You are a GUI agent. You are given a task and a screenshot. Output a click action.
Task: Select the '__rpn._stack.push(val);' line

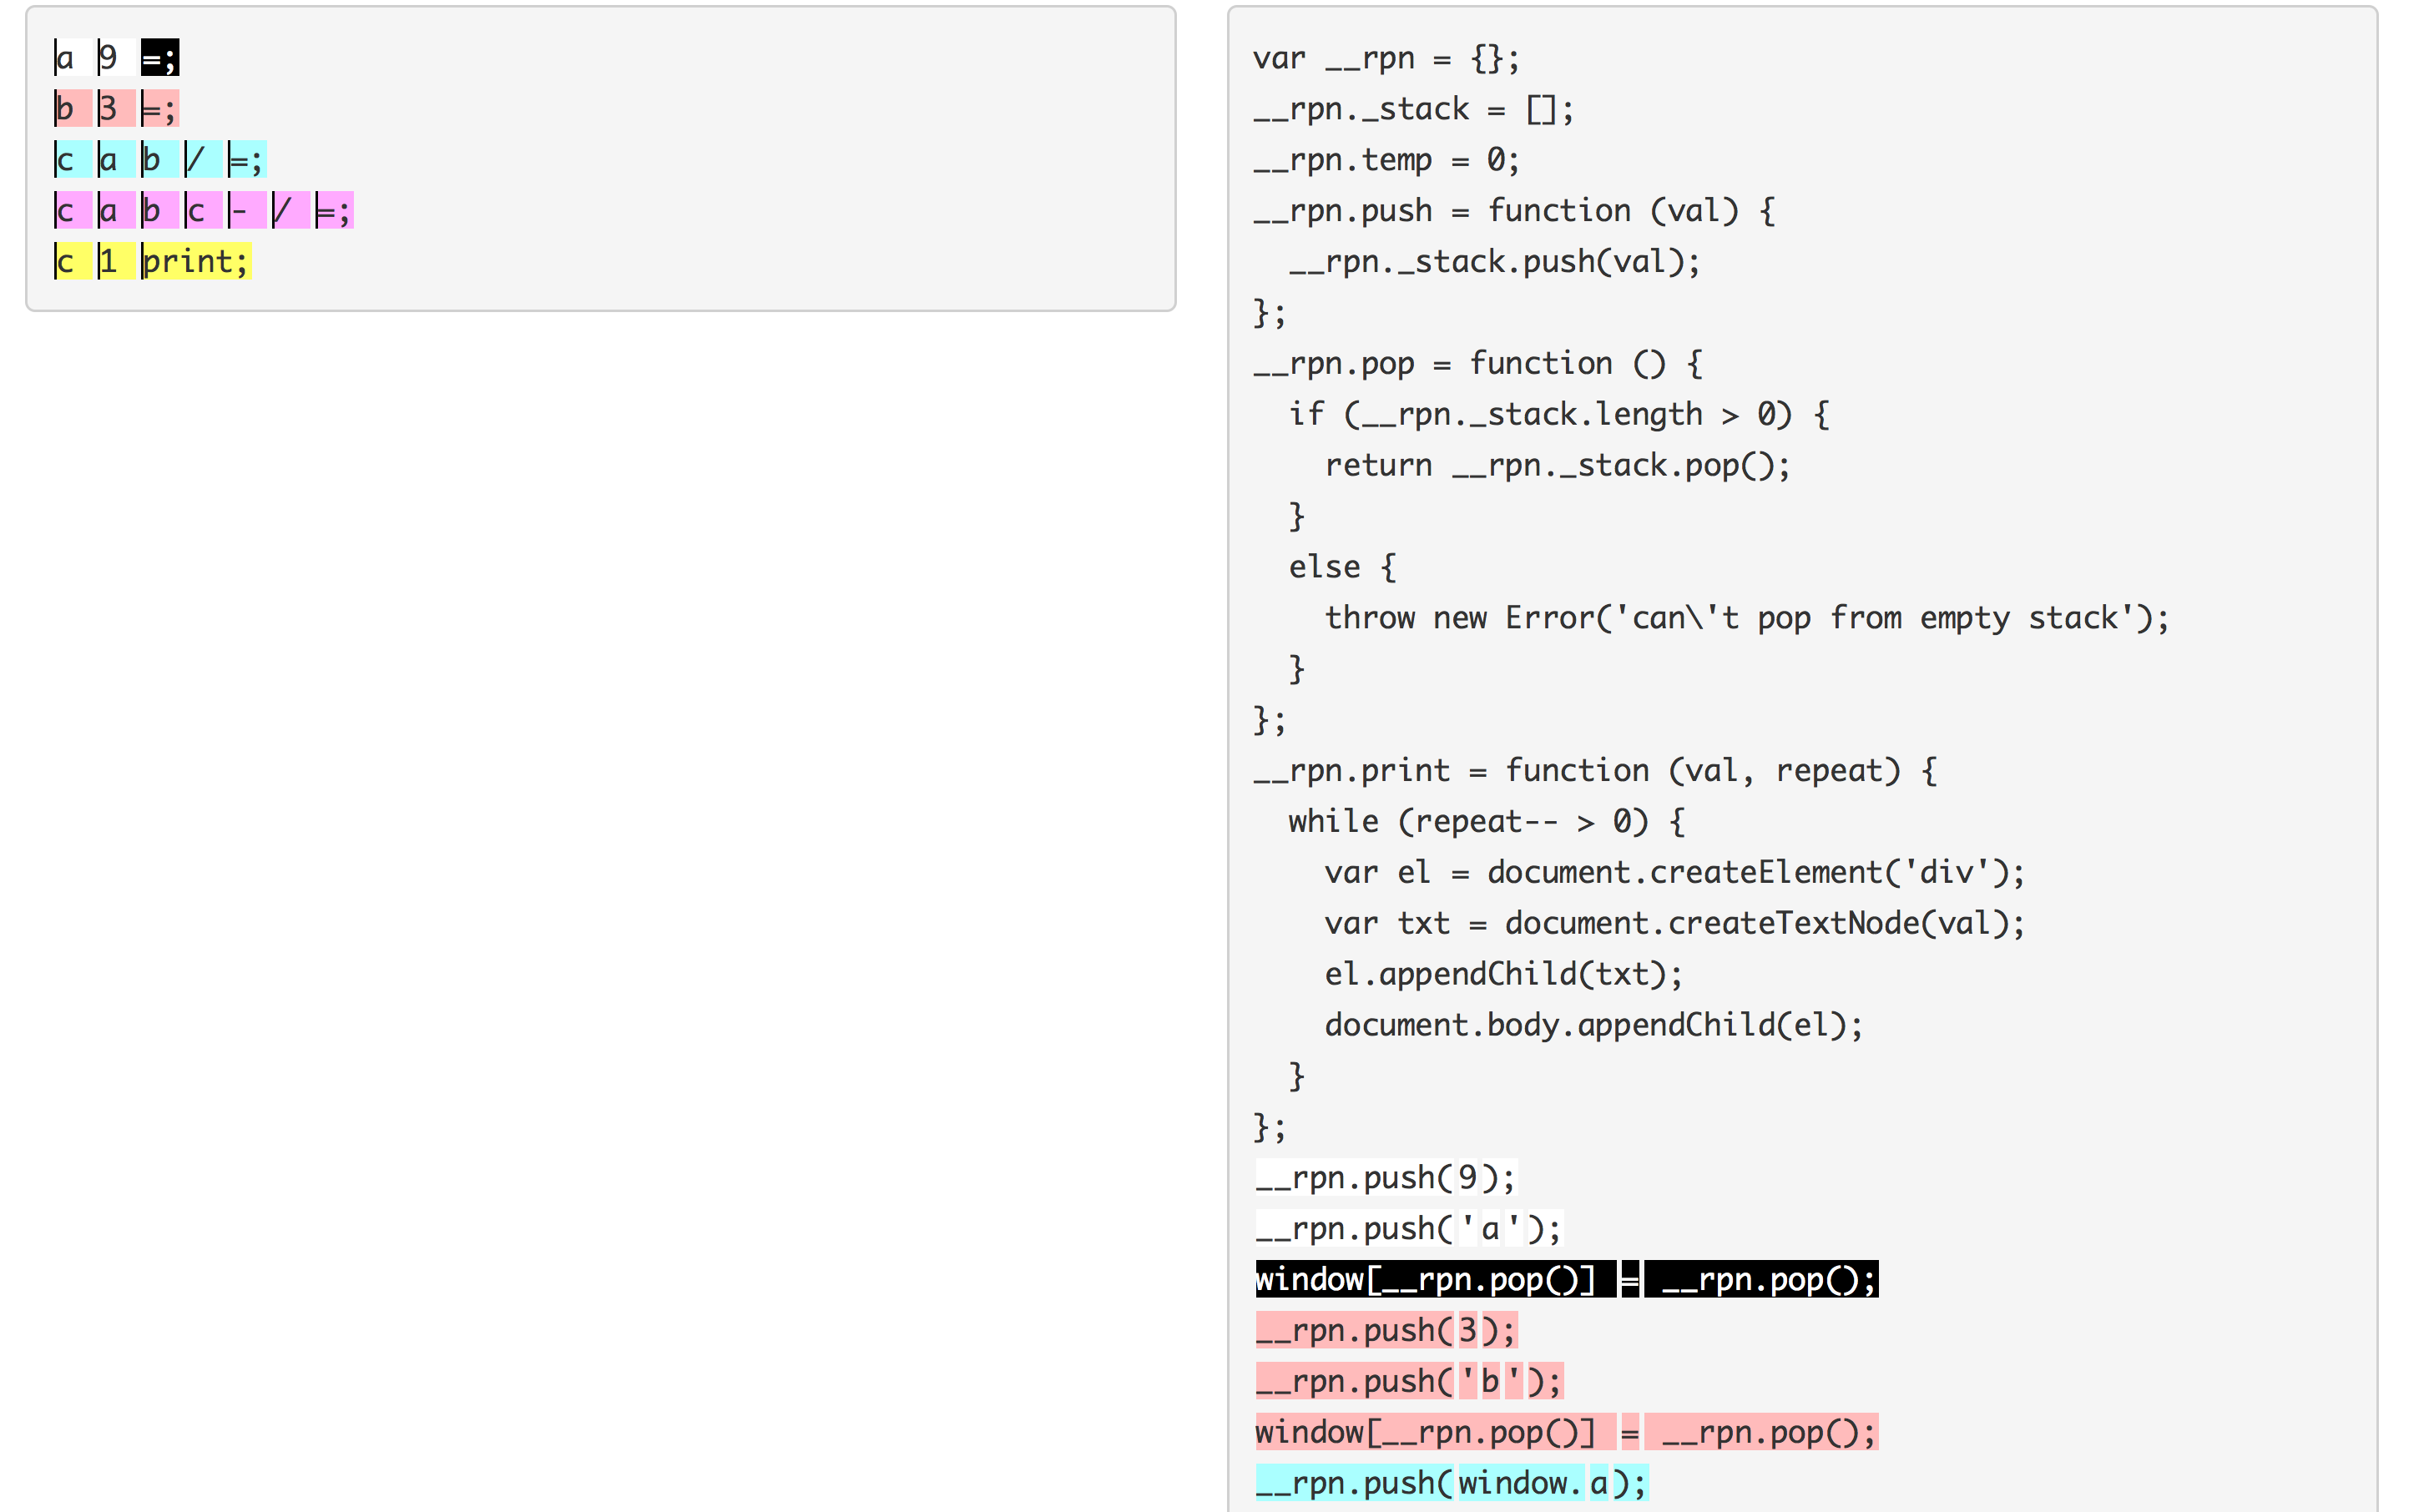coord(1495,262)
